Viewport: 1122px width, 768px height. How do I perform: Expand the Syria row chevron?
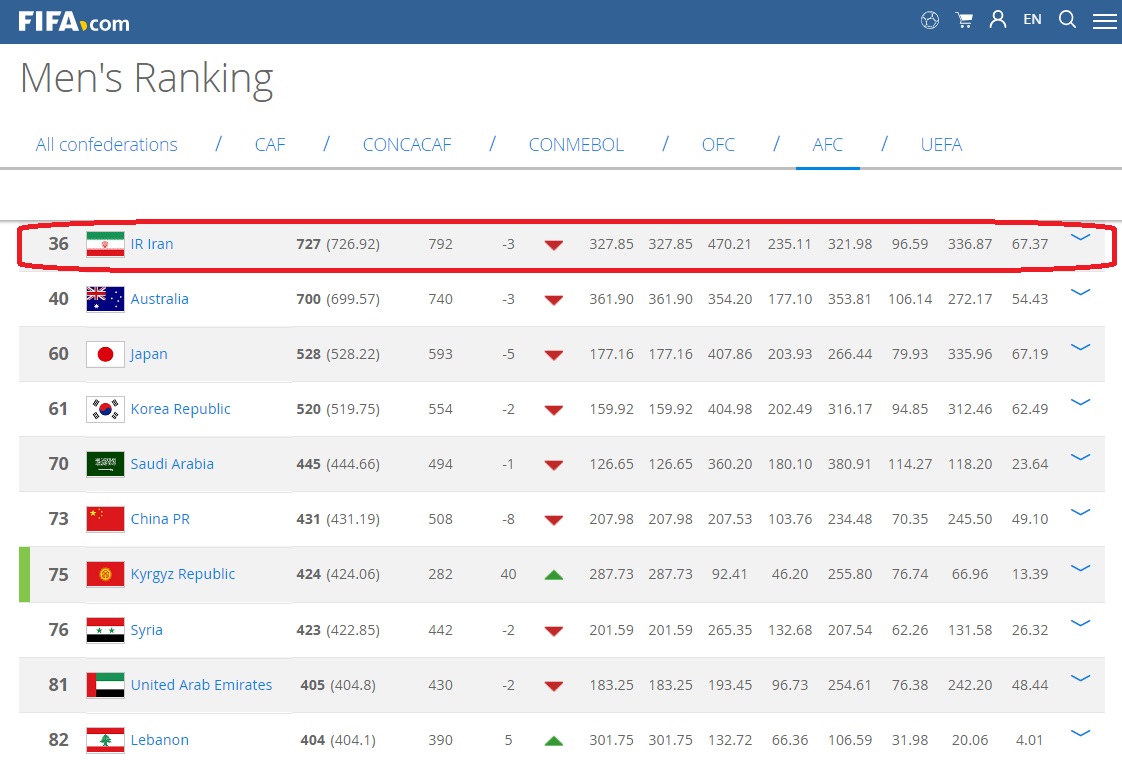coord(1080,623)
